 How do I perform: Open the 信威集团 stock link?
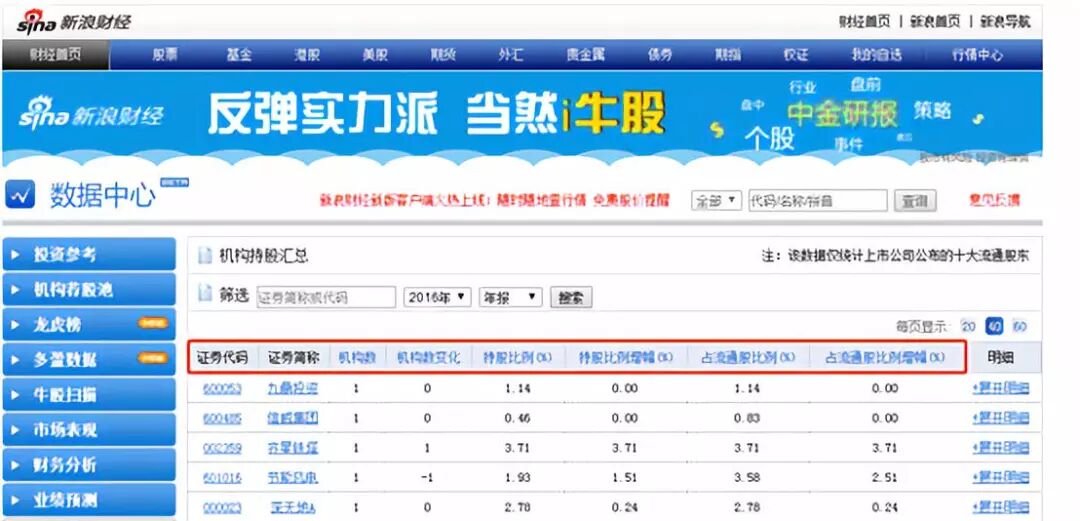point(293,418)
